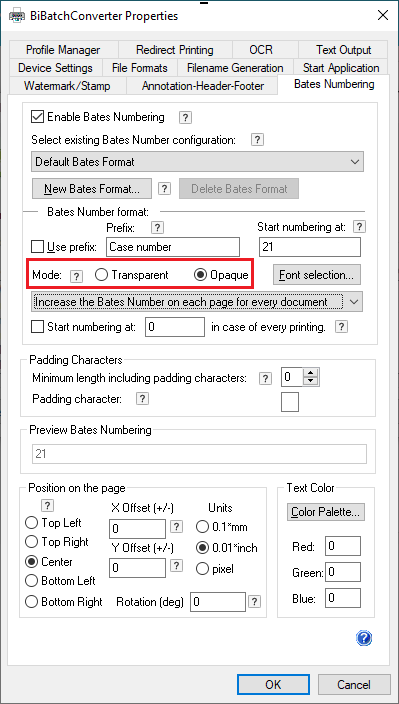The height and width of the screenshot is (704, 399).
Task: Open help for X Offset field
Action: point(177,527)
